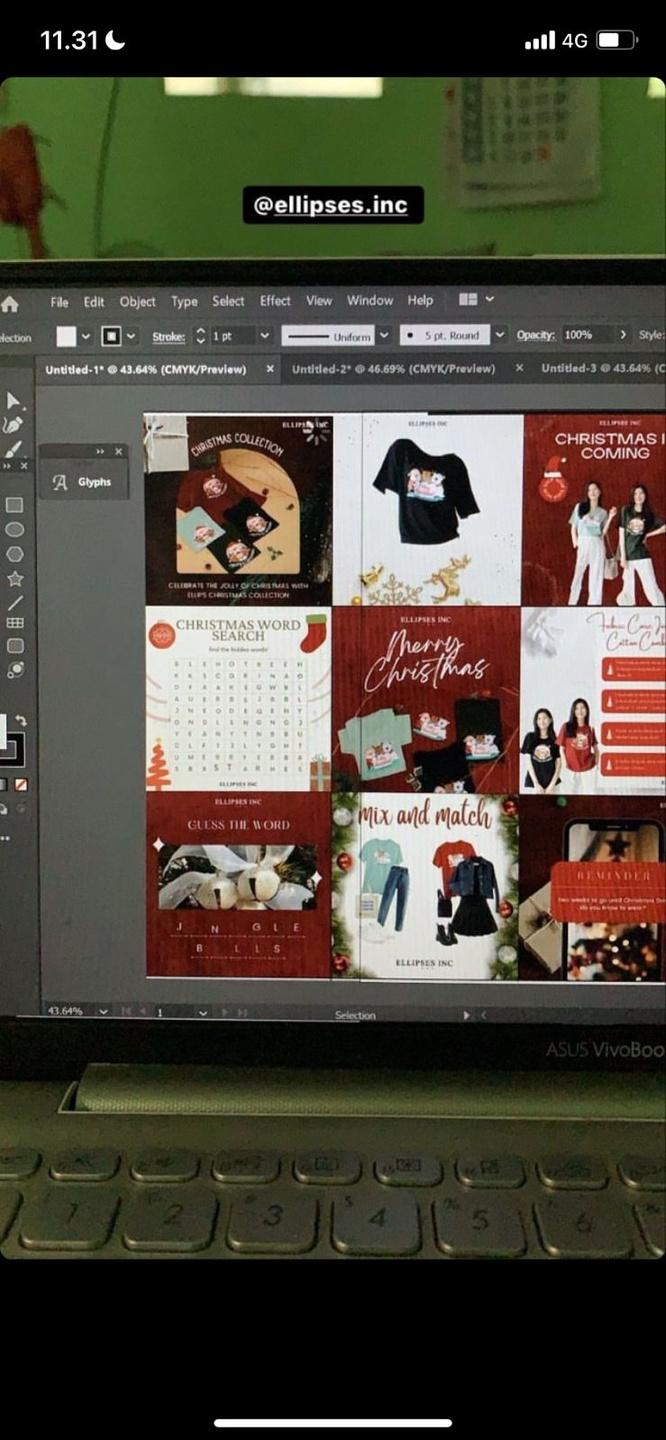This screenshot has width=666, height=1440.
Task: Open the 5 pt. Round brush dropdown
Action: [499, 335]
